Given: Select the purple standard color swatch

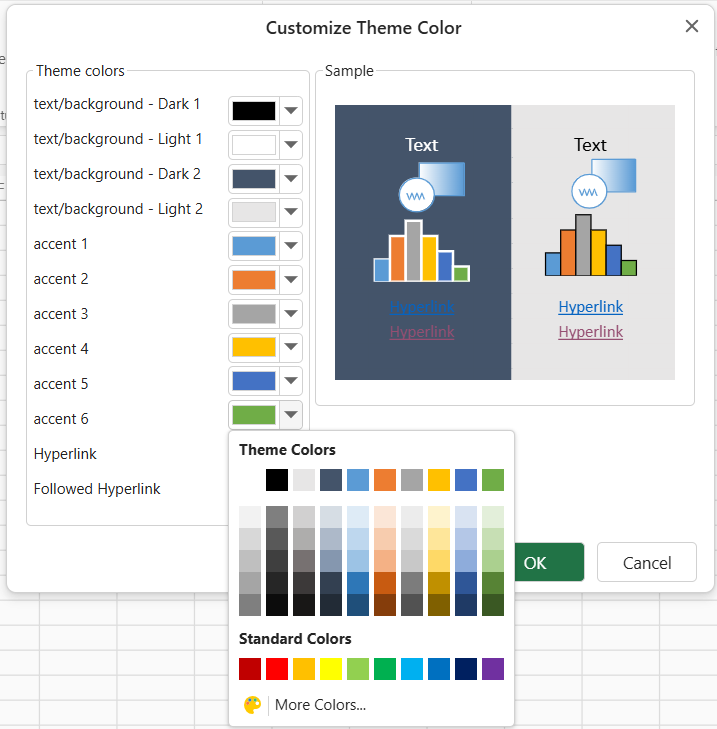Looking at the screenshot, I should [493, 669].
